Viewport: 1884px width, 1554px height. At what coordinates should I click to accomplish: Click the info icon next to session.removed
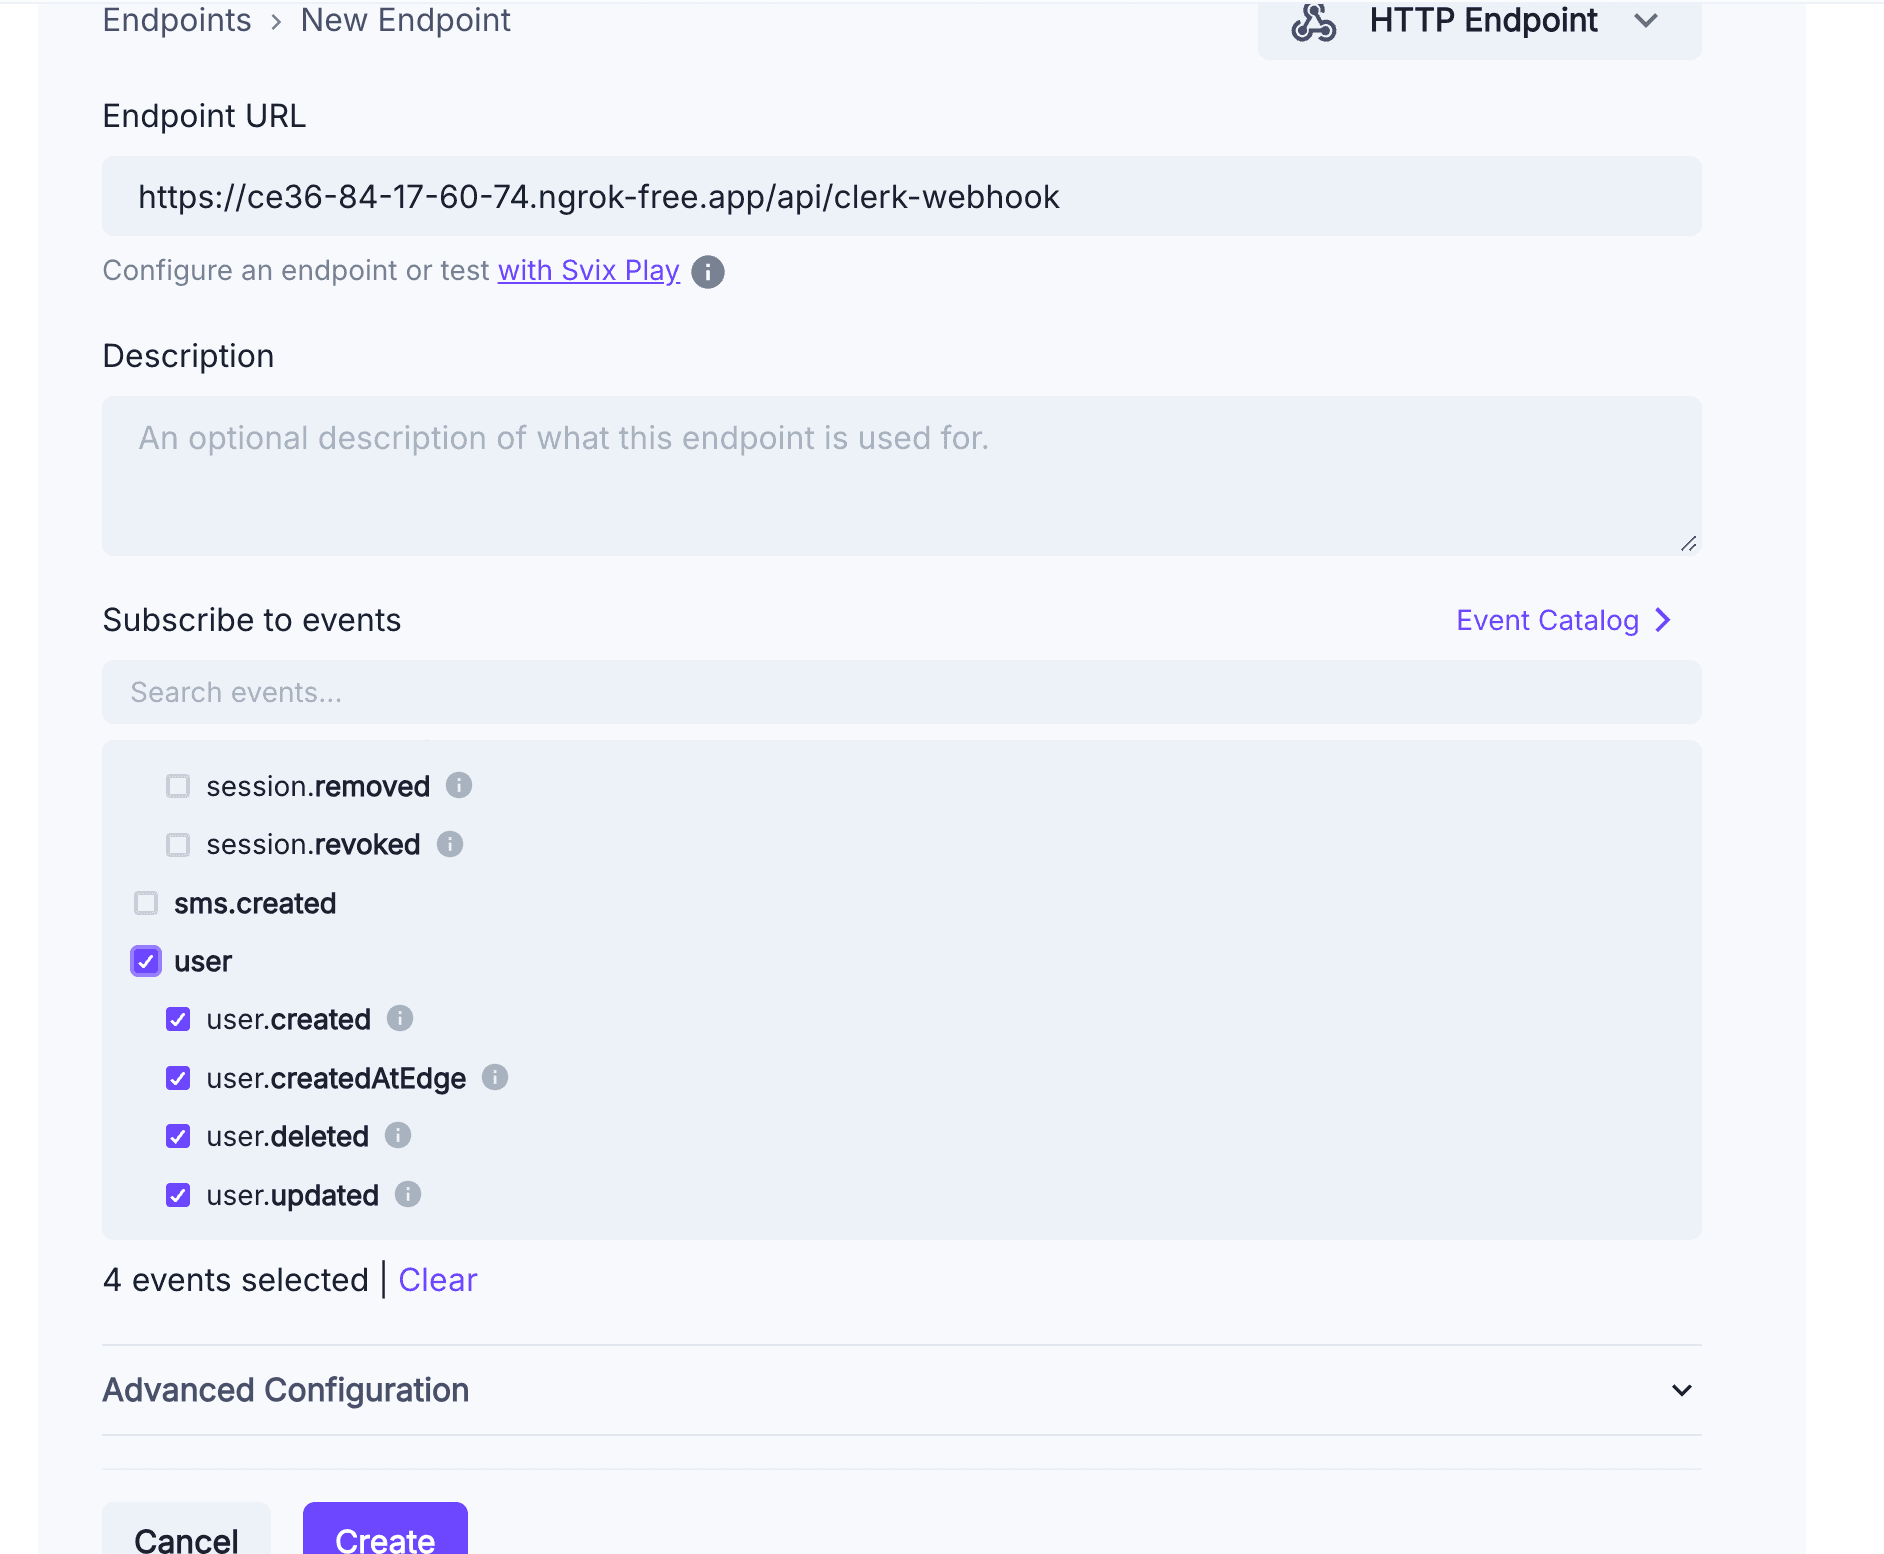(x=459, y=785)
